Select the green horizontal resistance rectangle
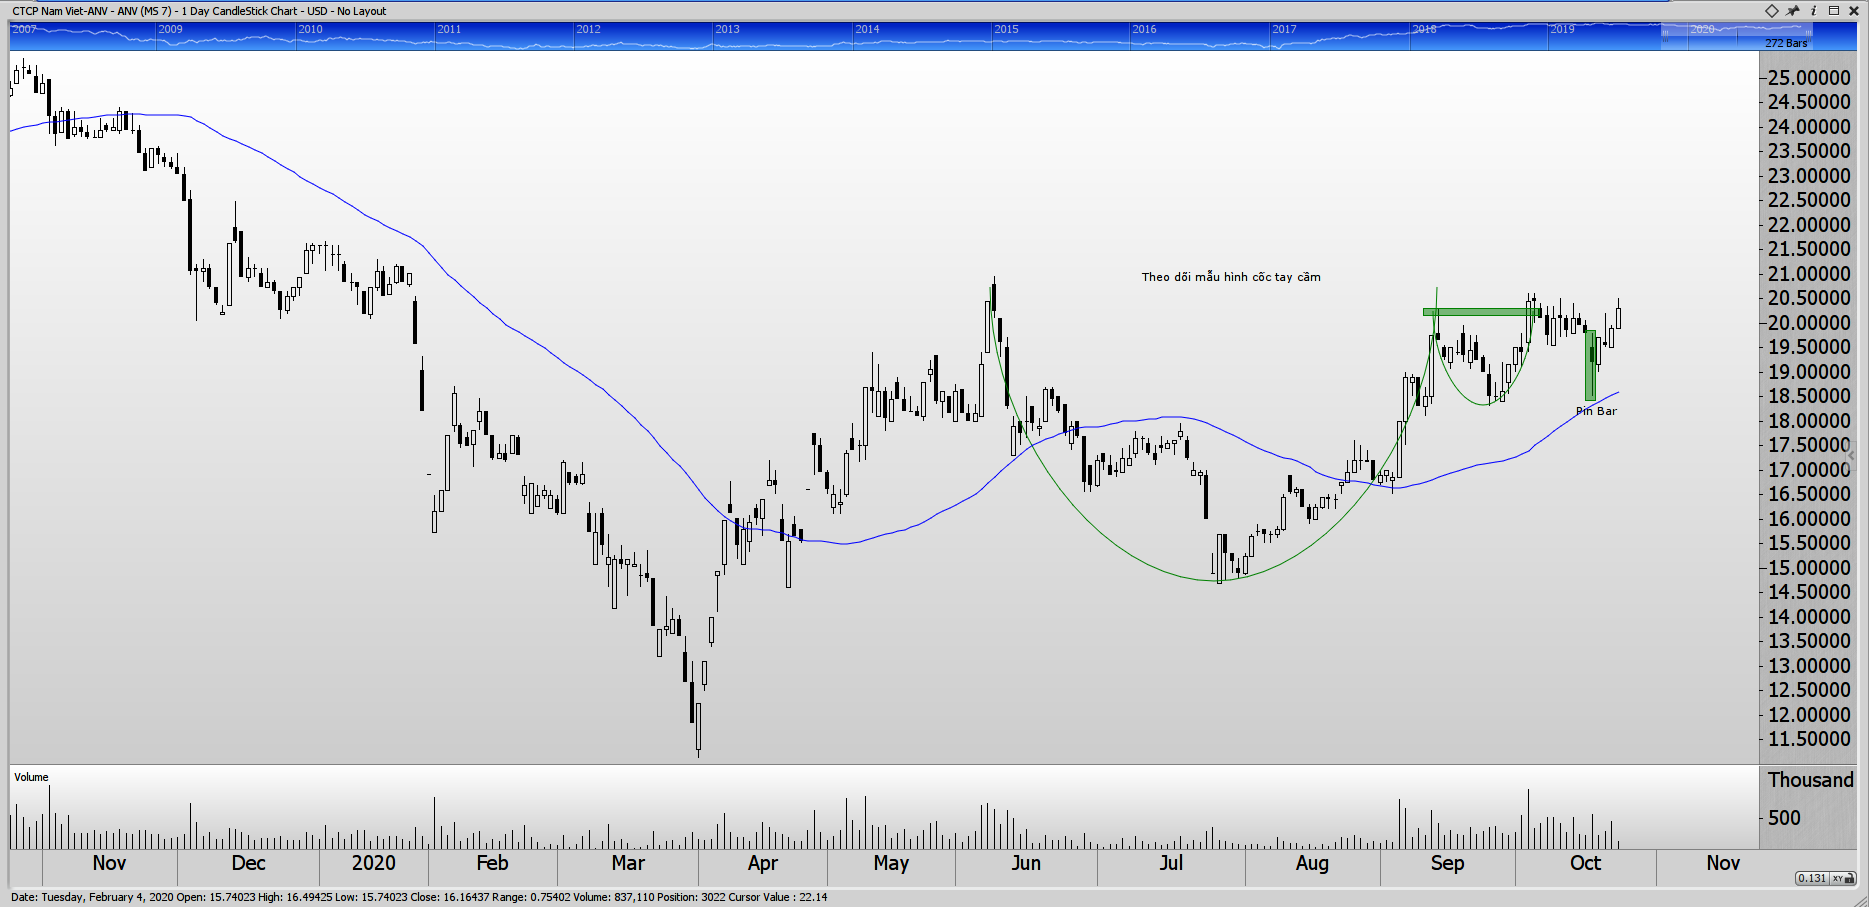The width and height of the screenshot is (1869, 907). (x=1481, y=312)
